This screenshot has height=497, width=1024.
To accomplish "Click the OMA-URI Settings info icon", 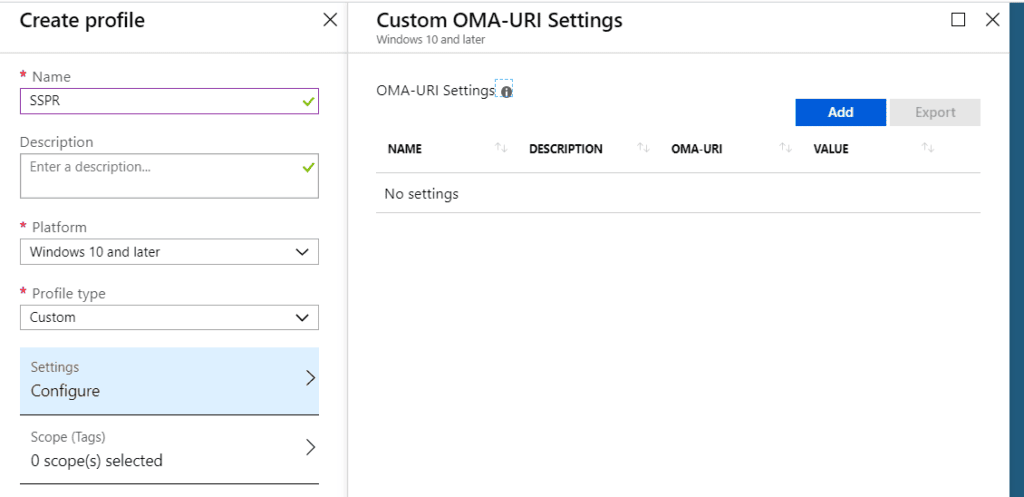I will coord(505,92).
